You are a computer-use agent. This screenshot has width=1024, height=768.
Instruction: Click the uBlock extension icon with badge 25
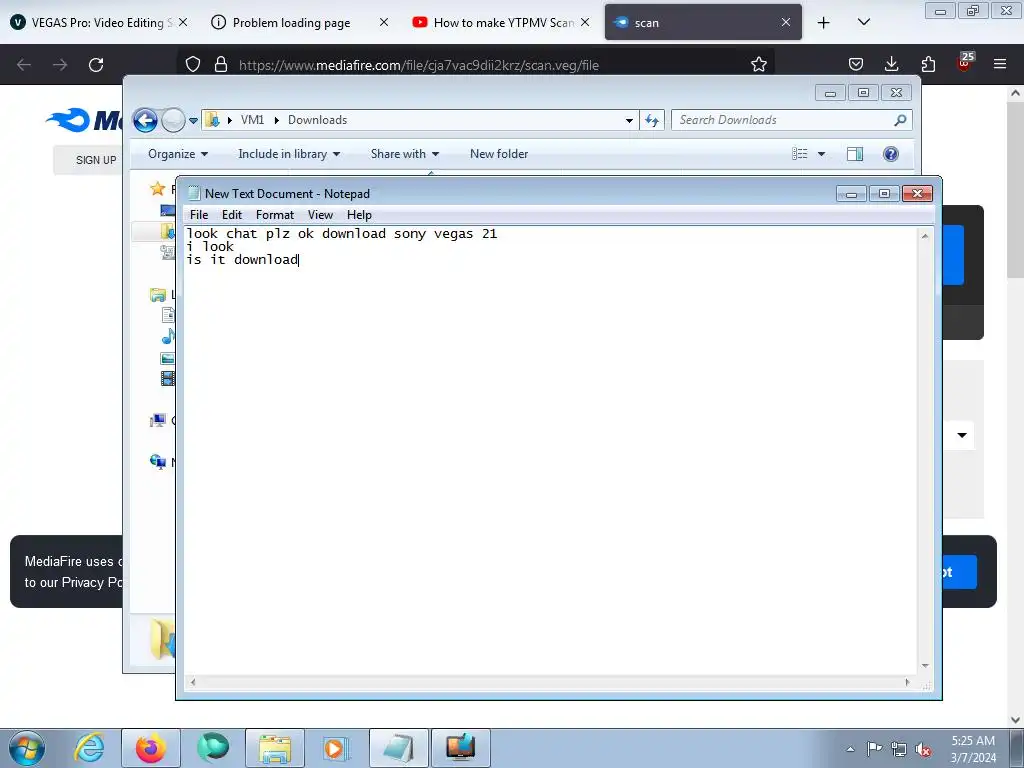point(965,63)
